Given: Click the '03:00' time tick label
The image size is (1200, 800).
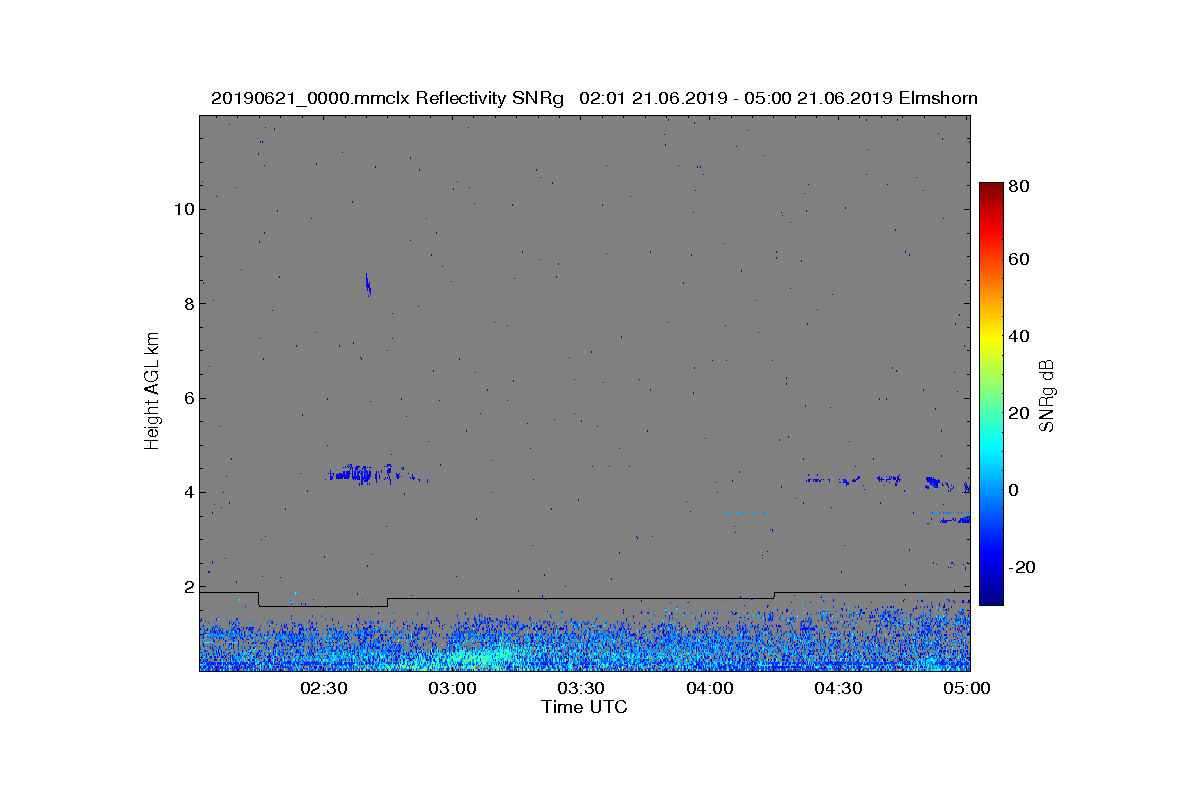Looking at the screenshot, I should (452, 689).
